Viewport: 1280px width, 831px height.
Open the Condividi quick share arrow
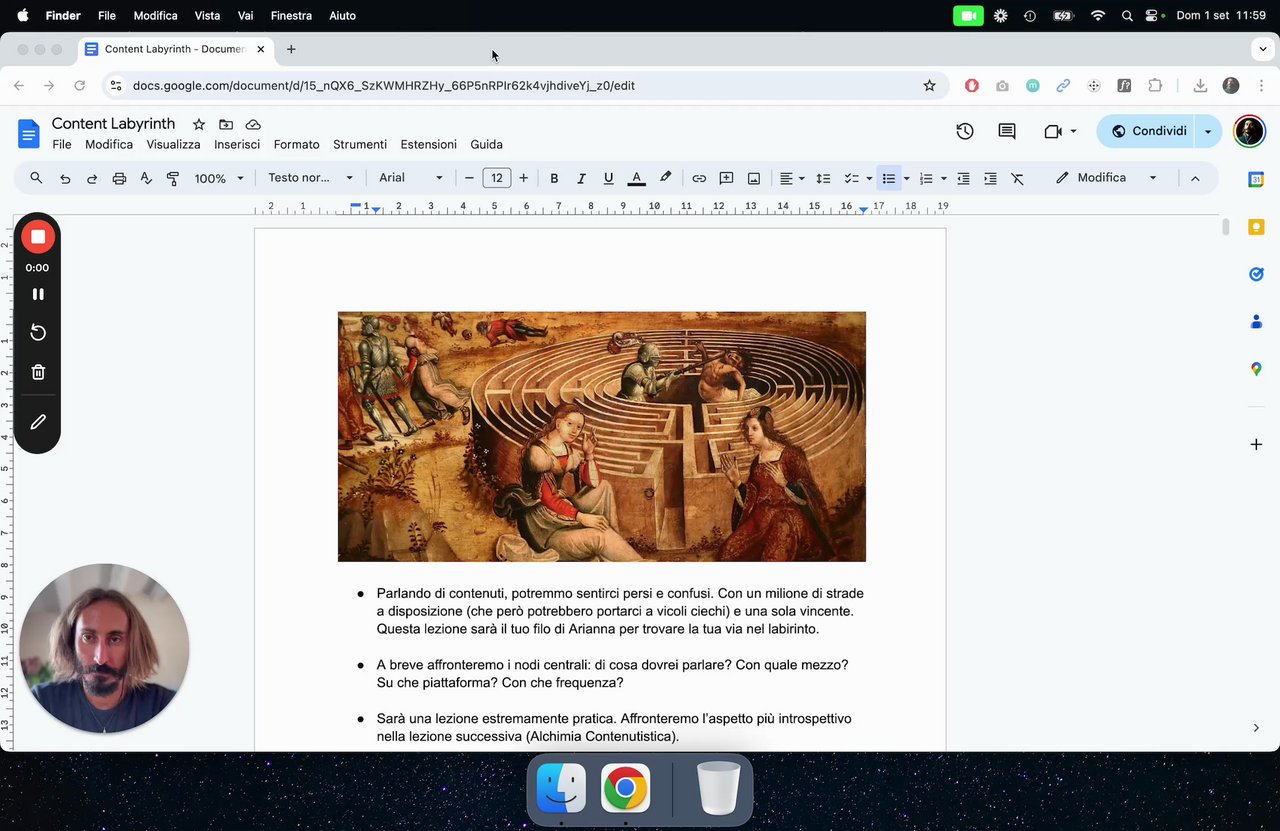click(1208, 131)
